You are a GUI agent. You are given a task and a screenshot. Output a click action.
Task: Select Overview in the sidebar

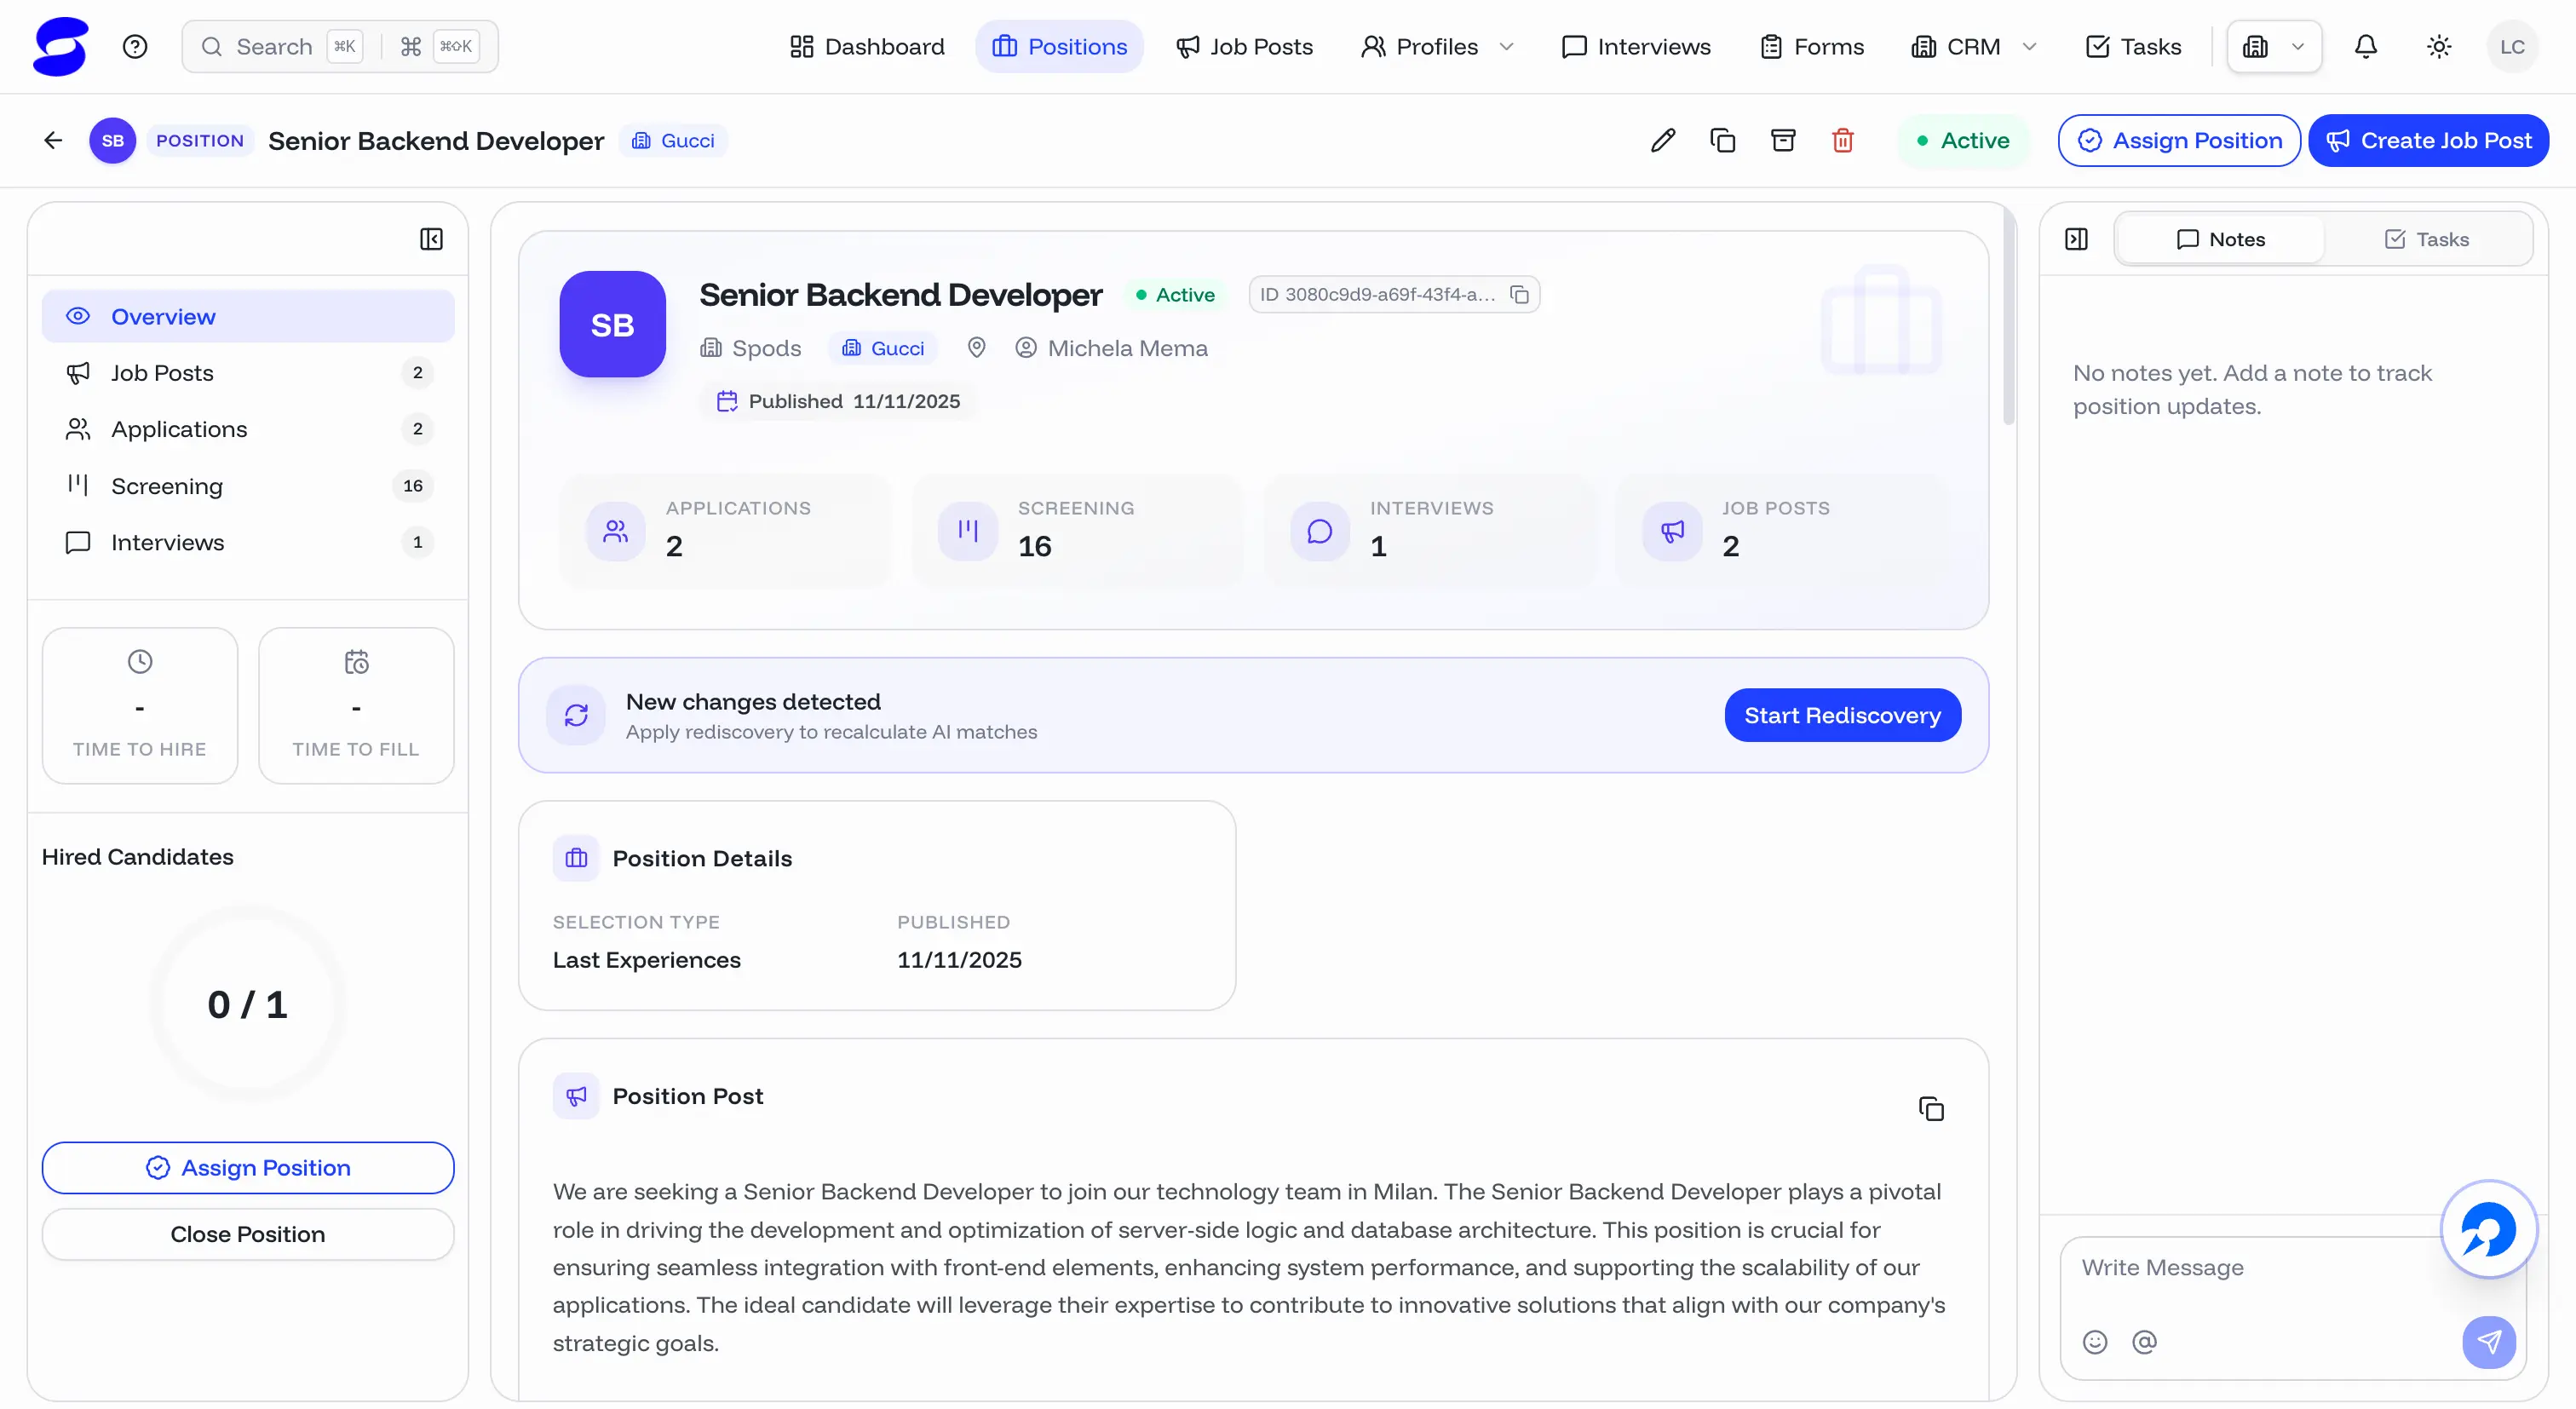coord(248,317)
